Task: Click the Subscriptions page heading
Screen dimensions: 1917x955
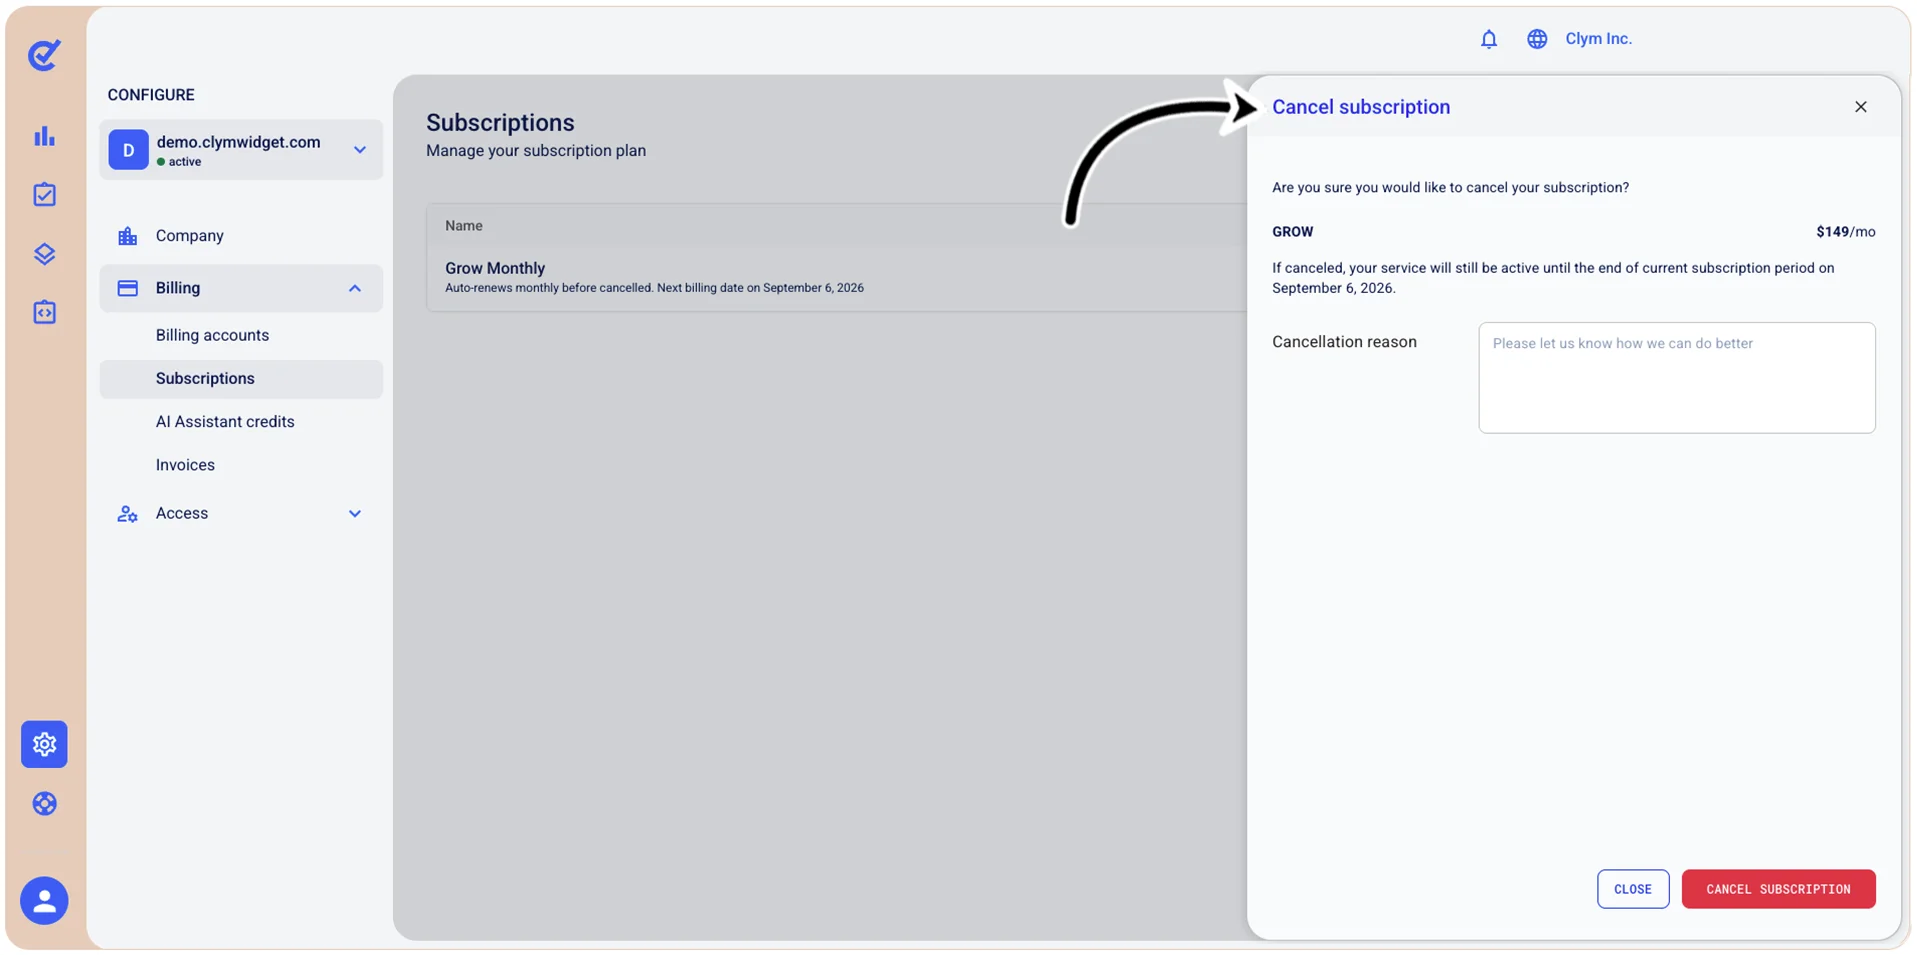Action: pos(500,122)
